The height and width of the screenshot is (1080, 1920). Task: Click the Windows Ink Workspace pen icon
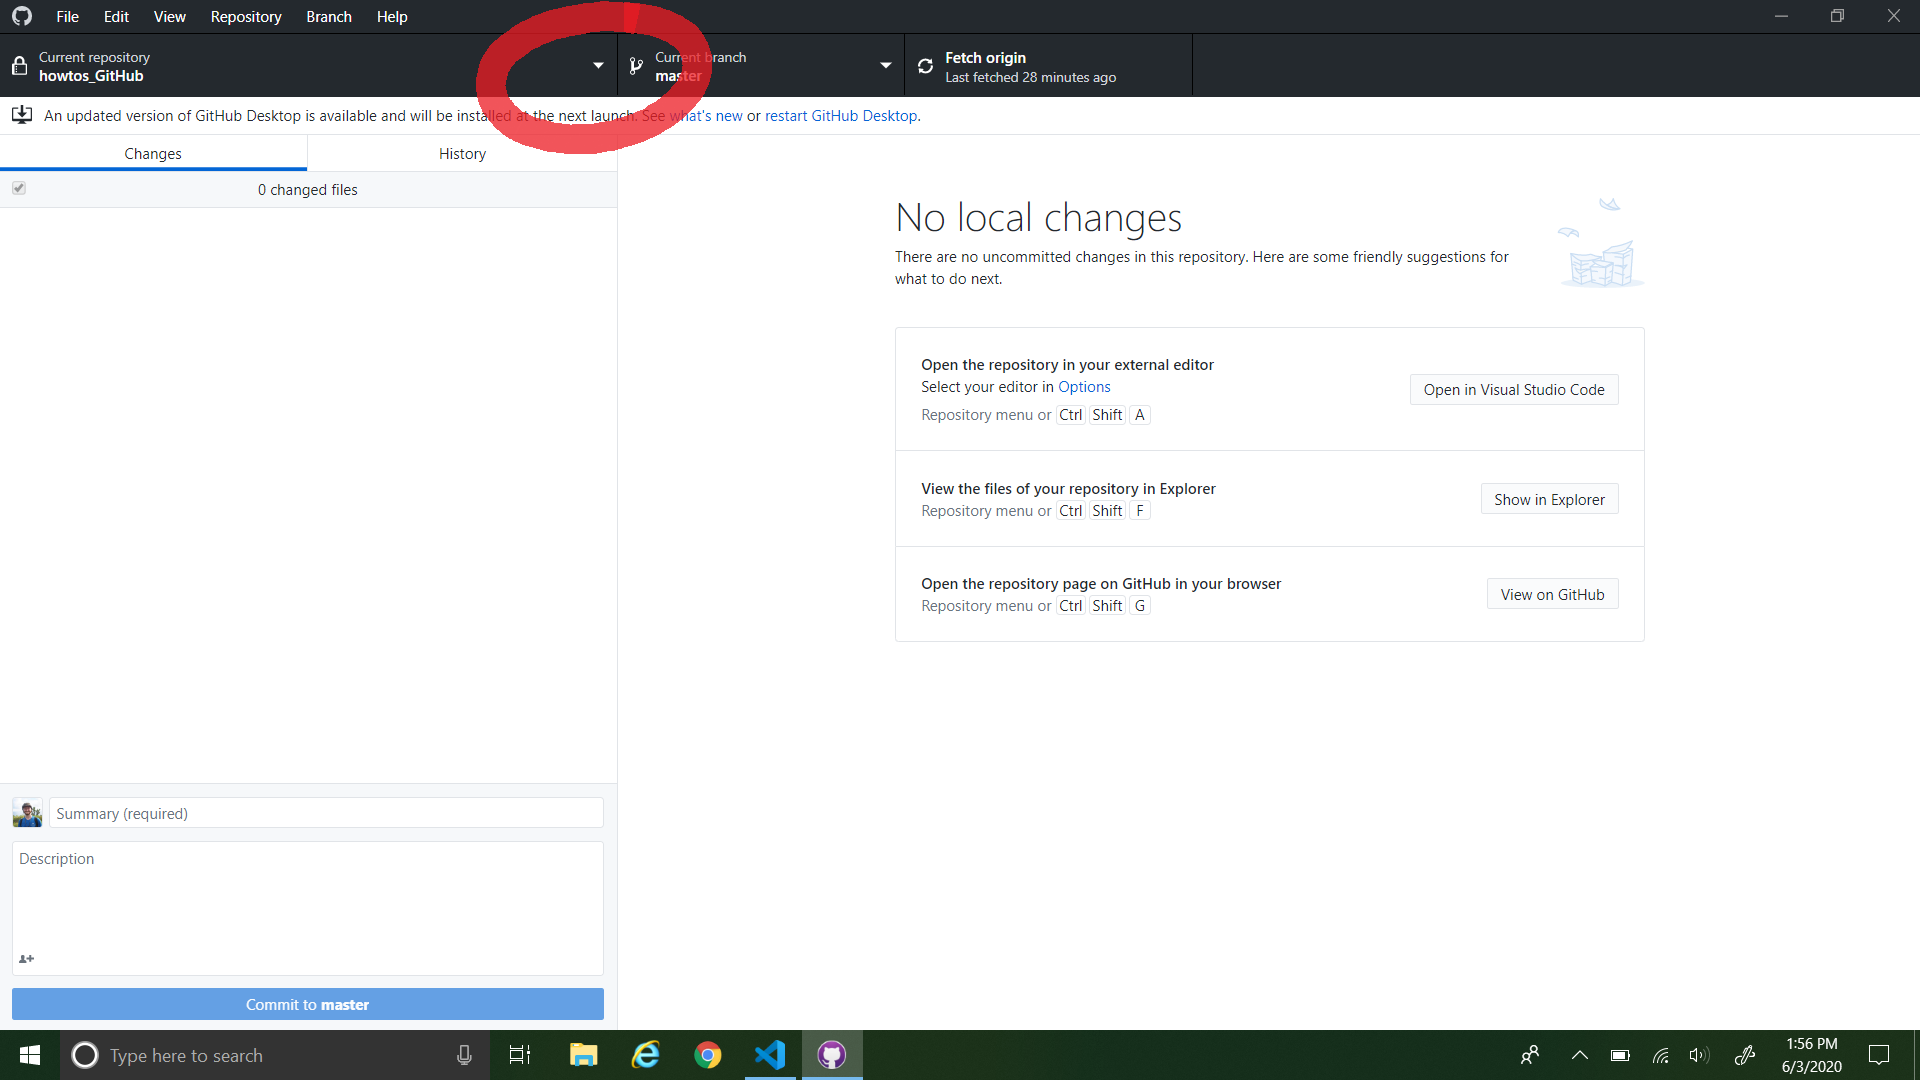(x=1745, y=1055)
